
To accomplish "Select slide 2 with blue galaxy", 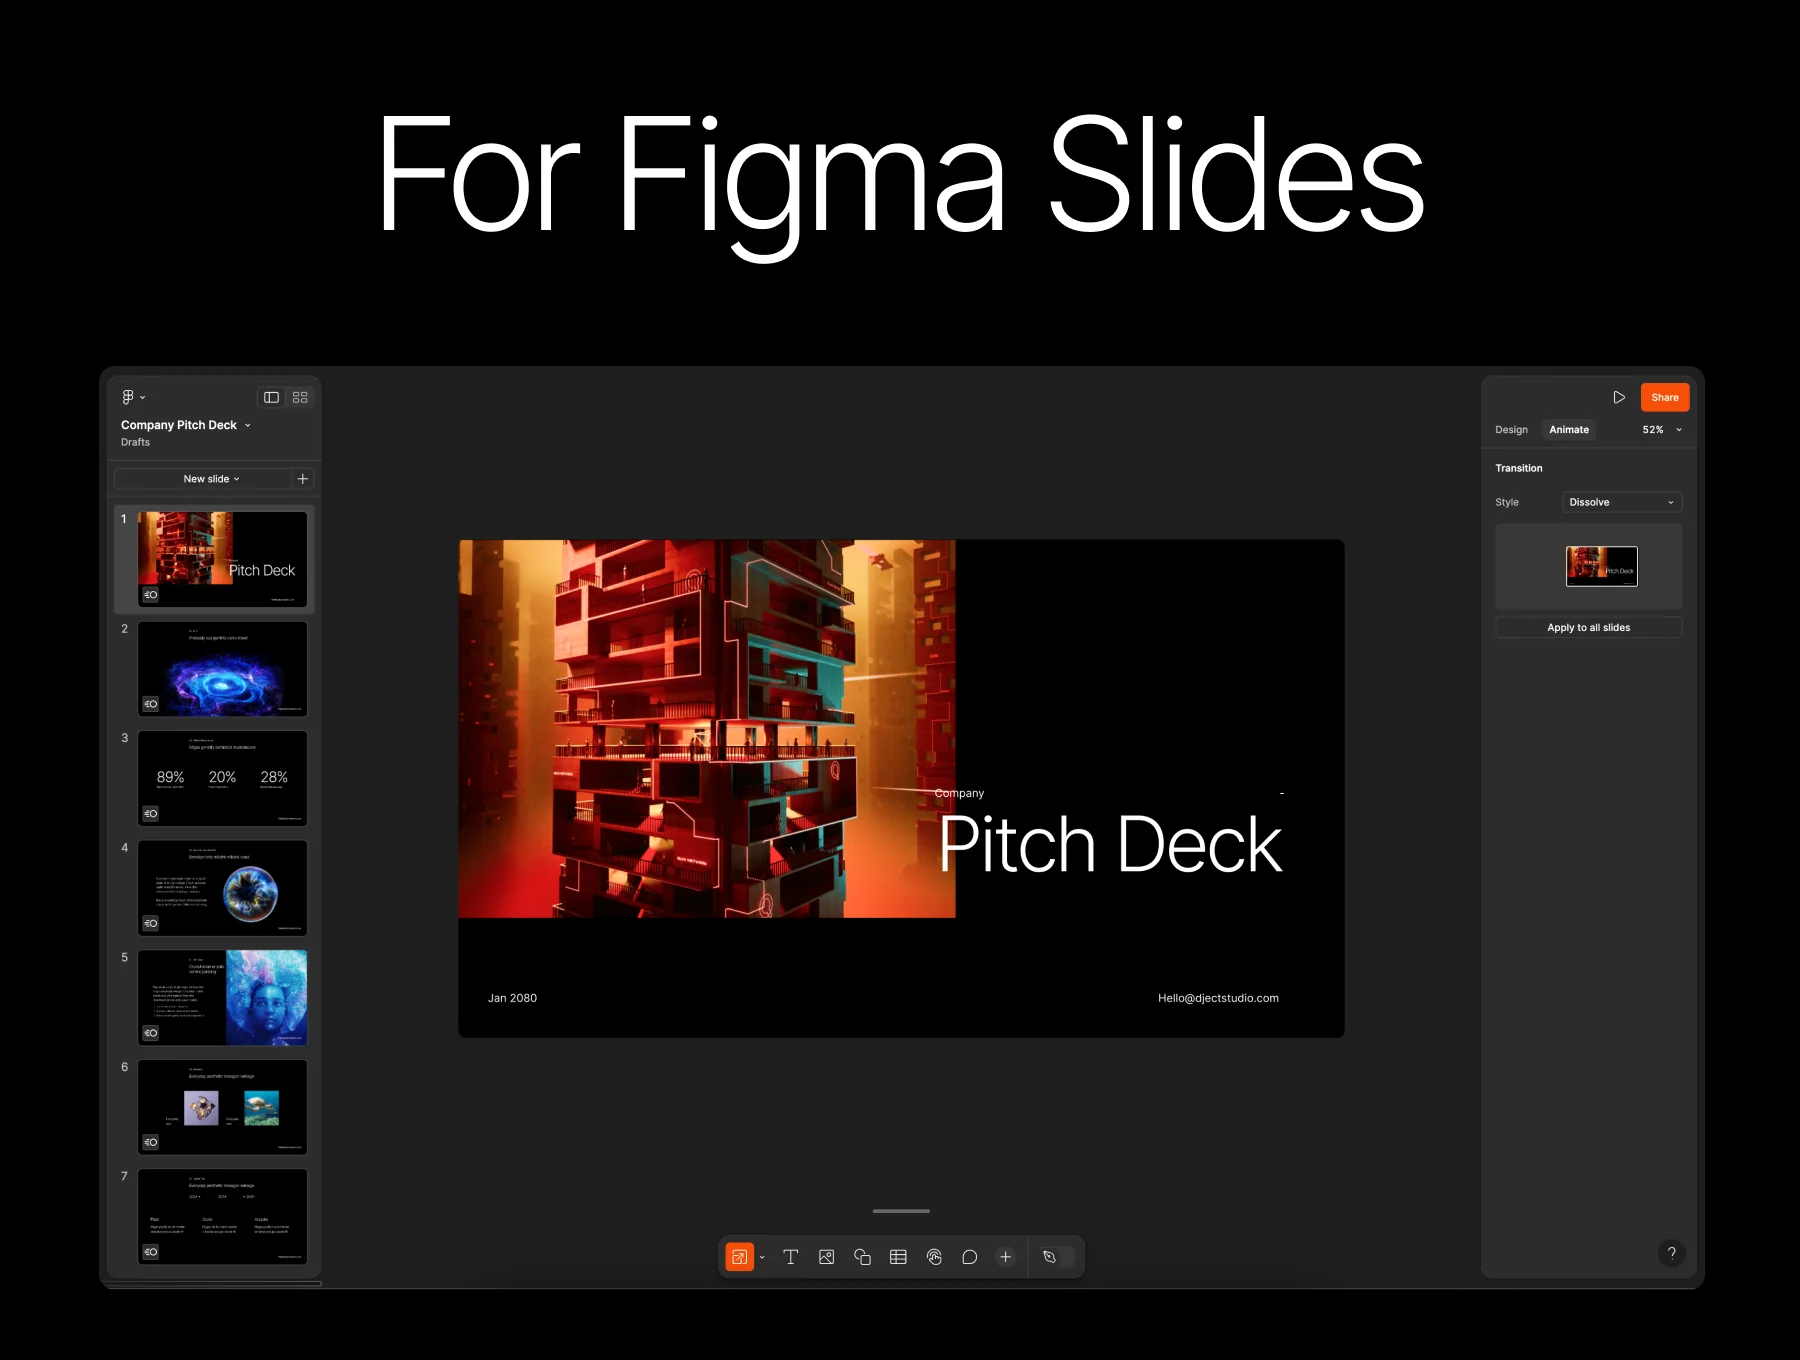I will [x=222, y=669].
